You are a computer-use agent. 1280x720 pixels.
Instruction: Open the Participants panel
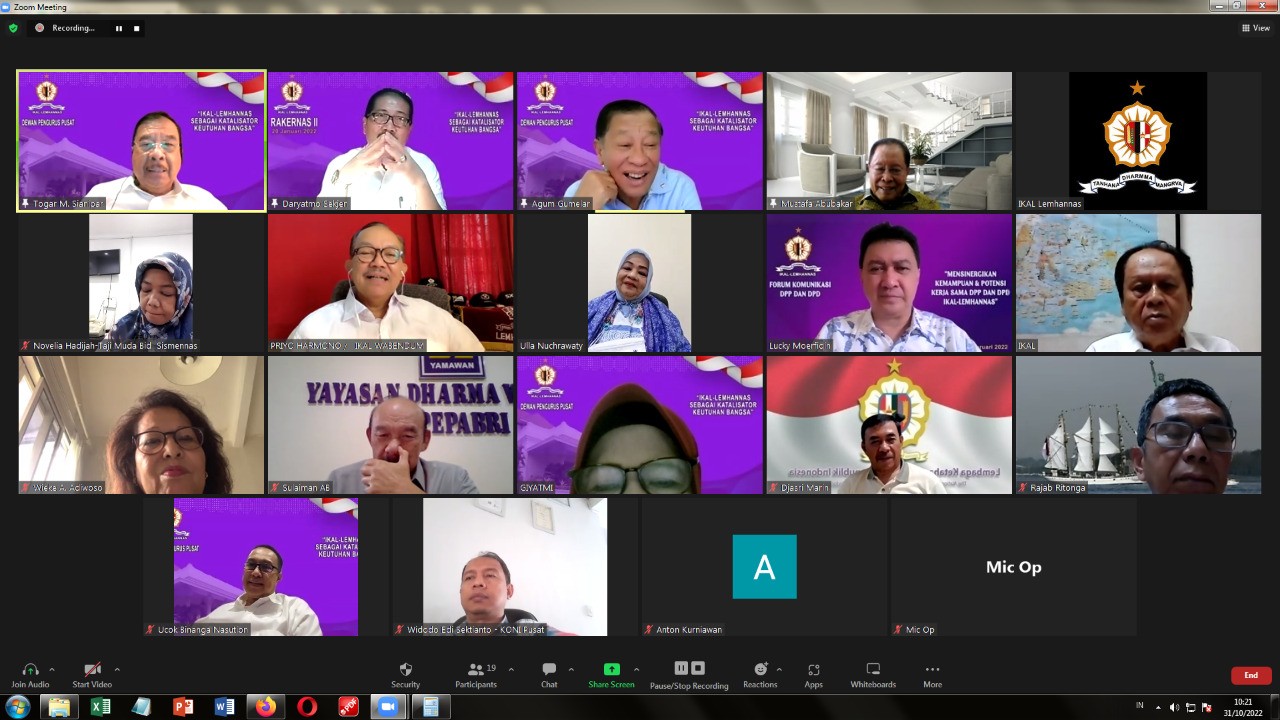pos(476,674)
